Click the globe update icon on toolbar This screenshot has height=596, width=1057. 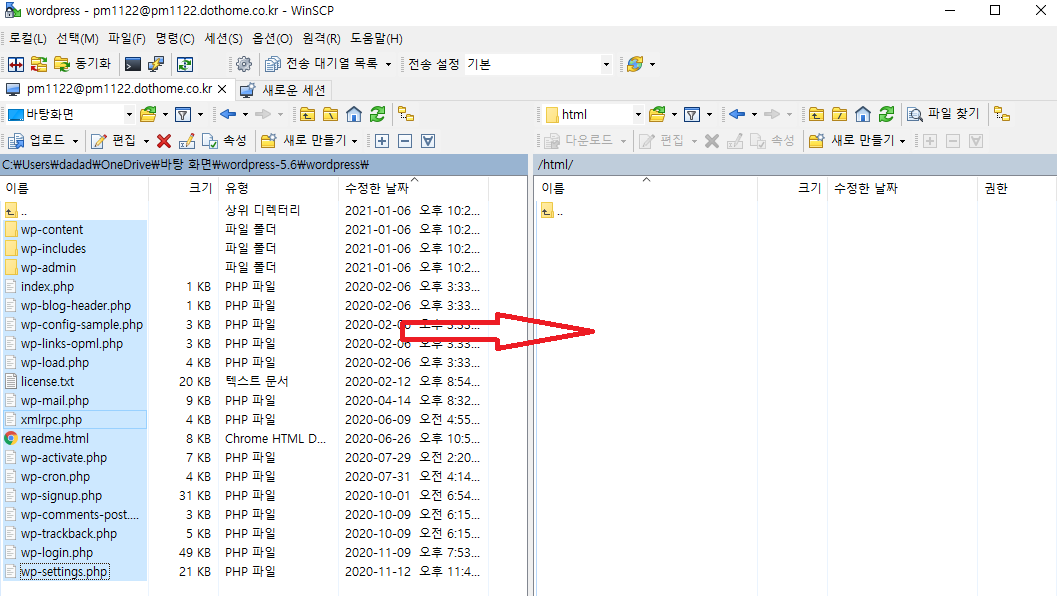635,64
